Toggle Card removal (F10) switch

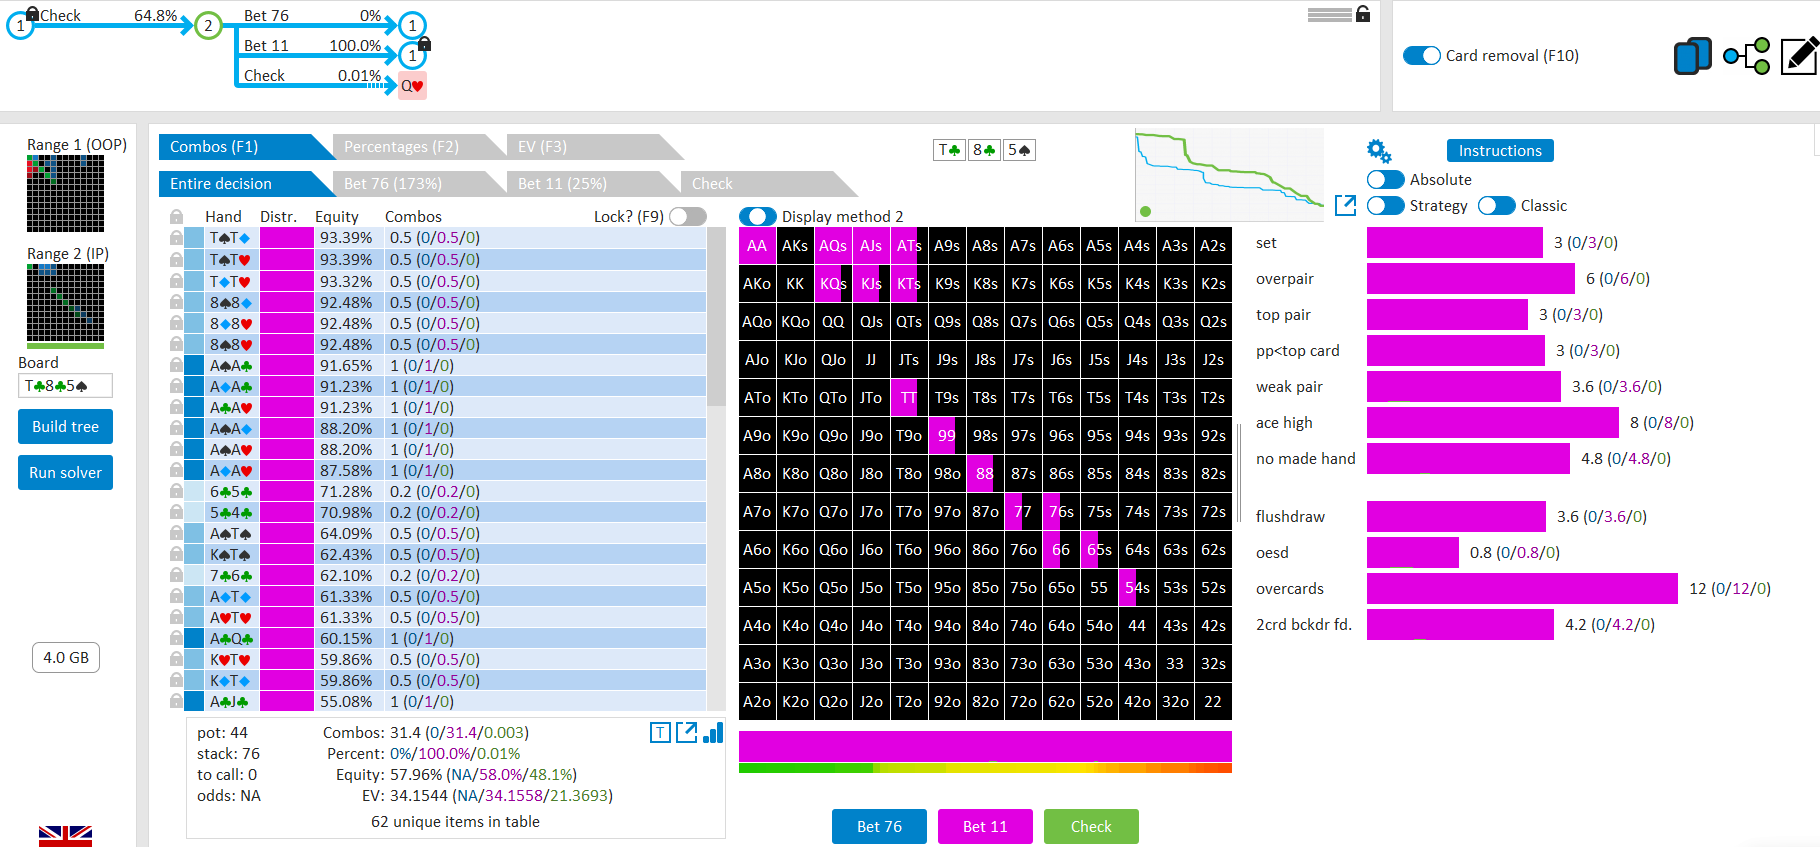[x=1421, y=56]
